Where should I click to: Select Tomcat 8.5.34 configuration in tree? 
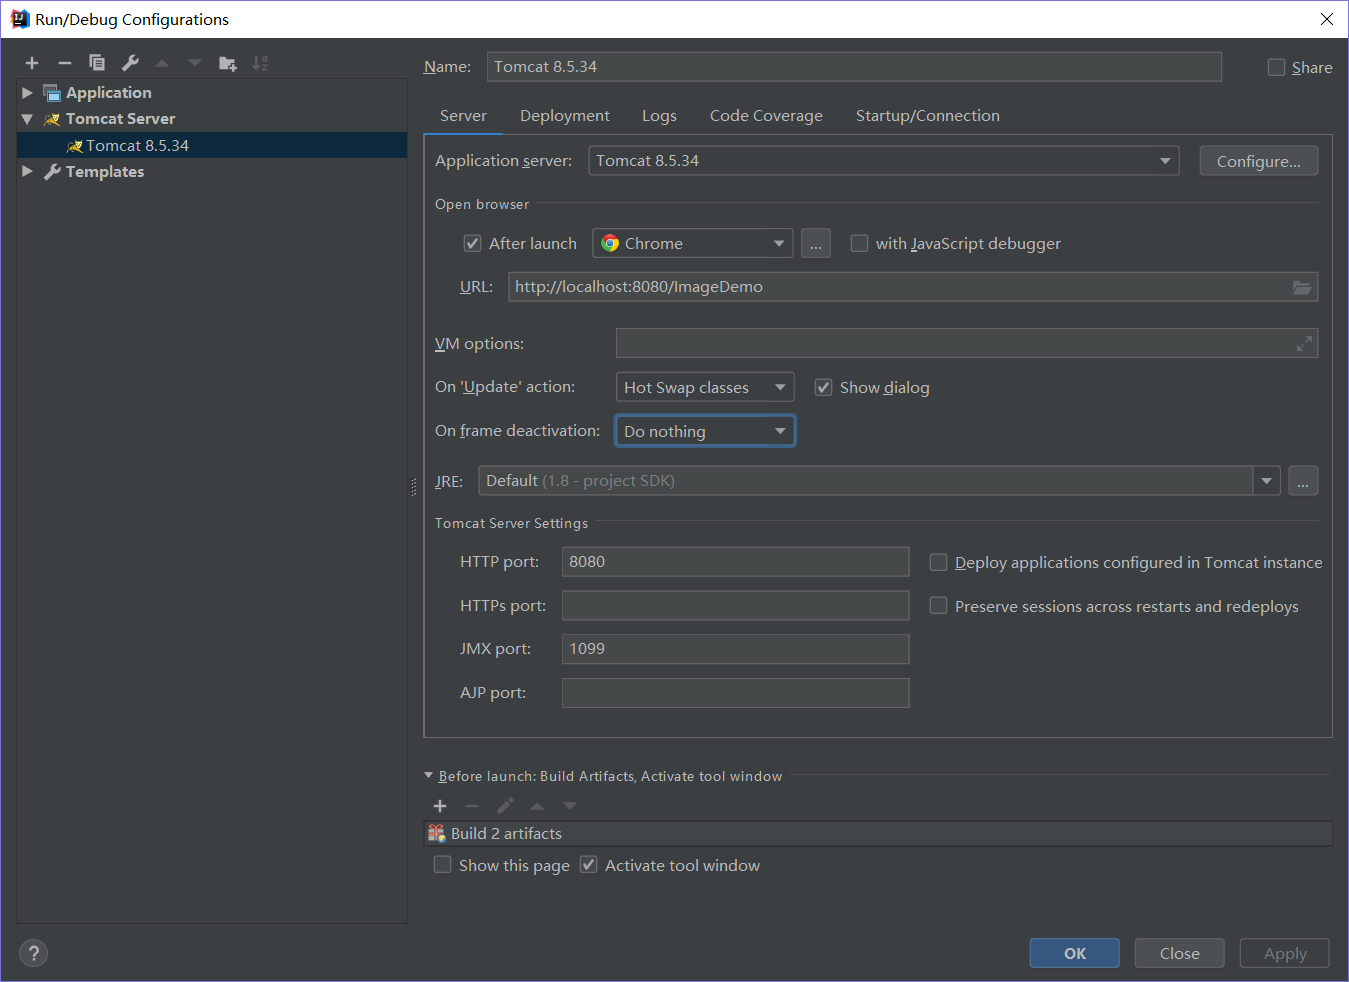212,145
